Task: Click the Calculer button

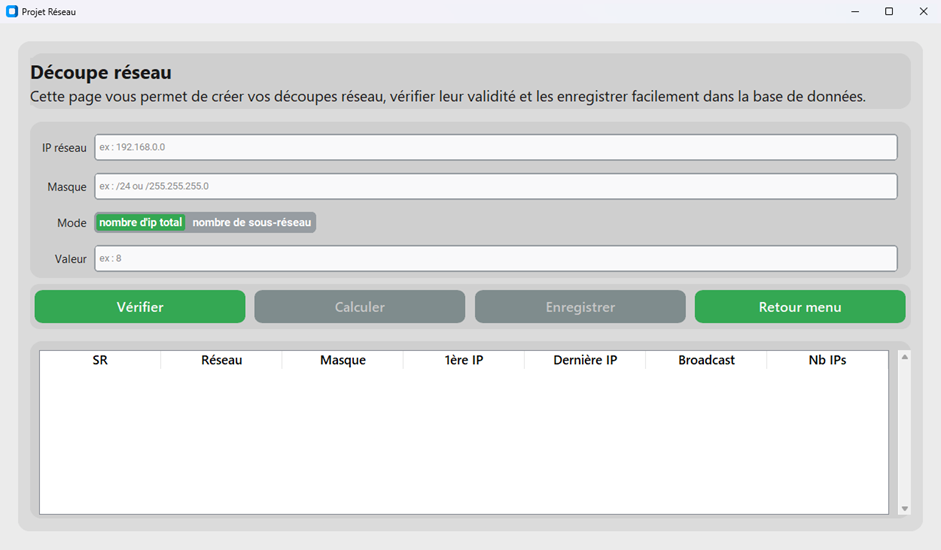Action: pyautogui.click(x=359, y=307)
